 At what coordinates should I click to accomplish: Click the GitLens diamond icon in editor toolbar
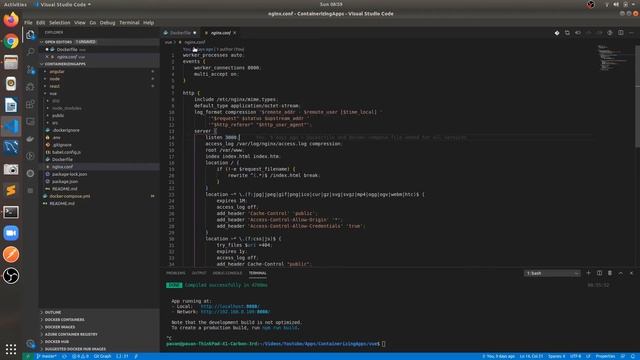pyautogui.click(x=557, y=33)
